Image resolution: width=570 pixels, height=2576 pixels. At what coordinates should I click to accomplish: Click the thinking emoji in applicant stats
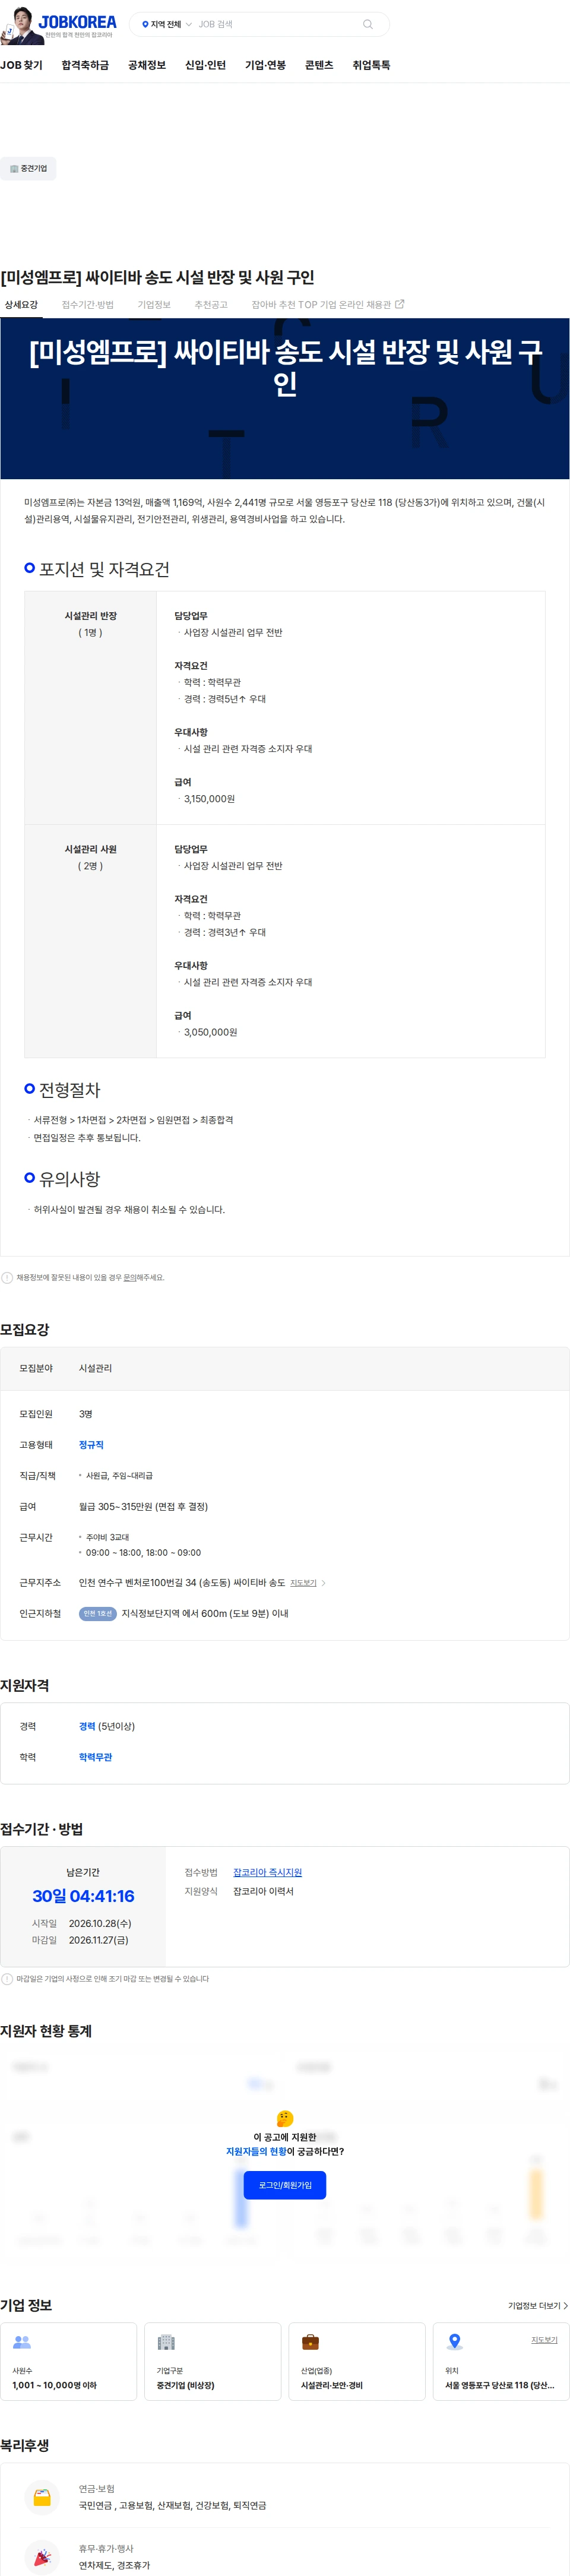[x=285, y=2118]
